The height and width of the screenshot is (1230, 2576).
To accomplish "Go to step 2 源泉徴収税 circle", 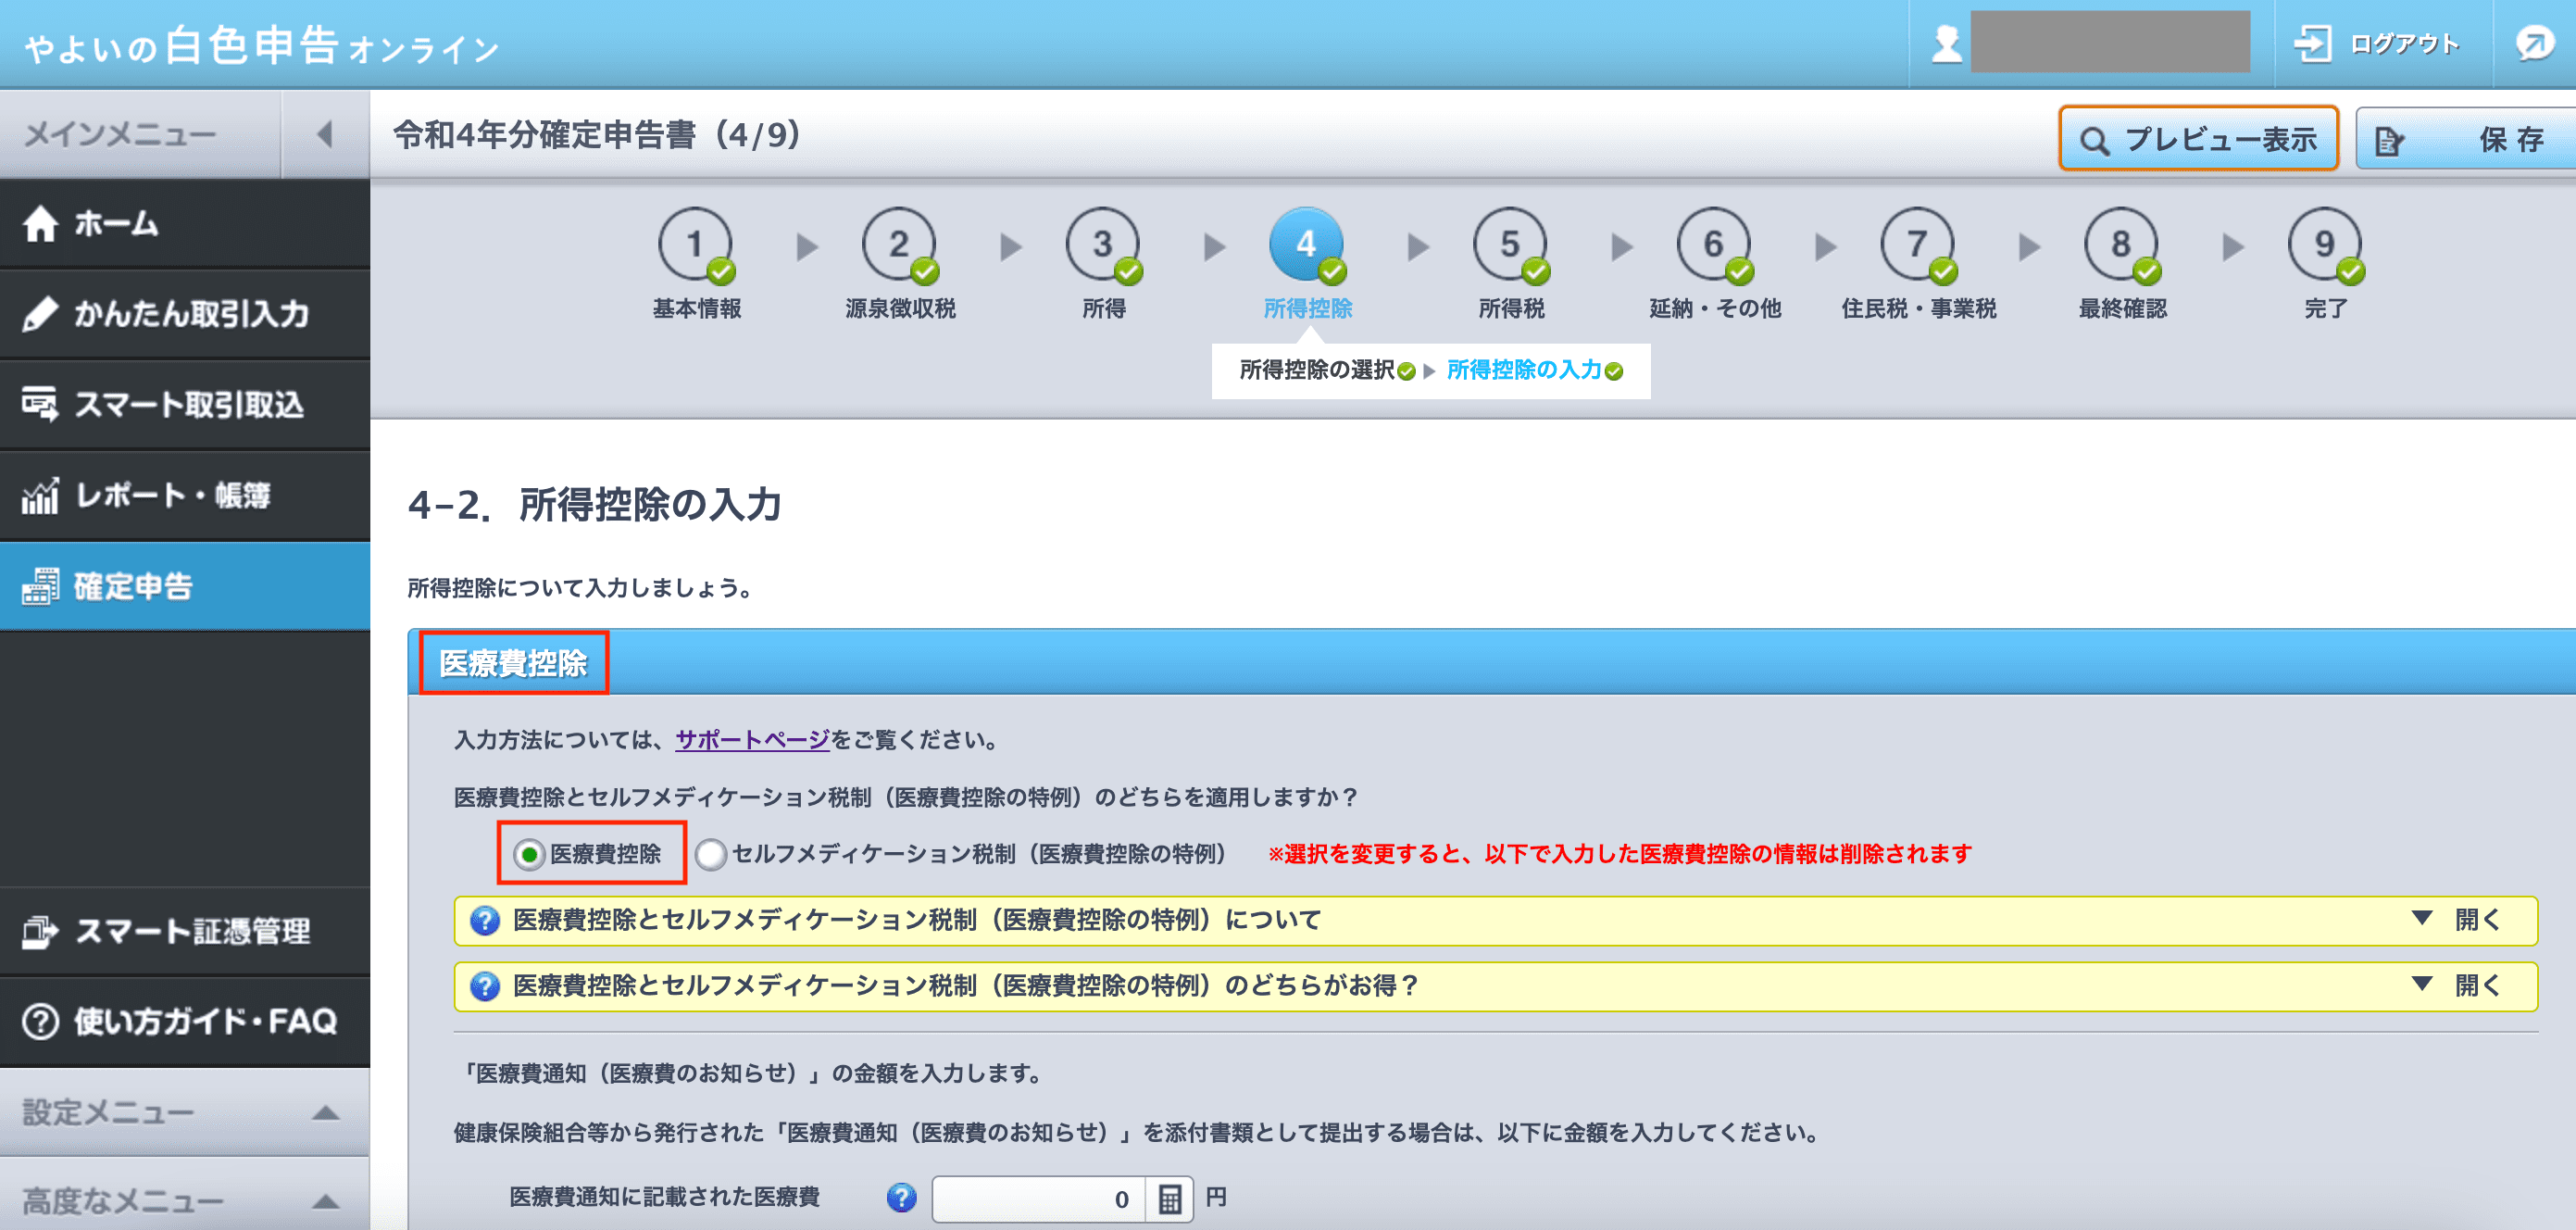I will 899,244.
